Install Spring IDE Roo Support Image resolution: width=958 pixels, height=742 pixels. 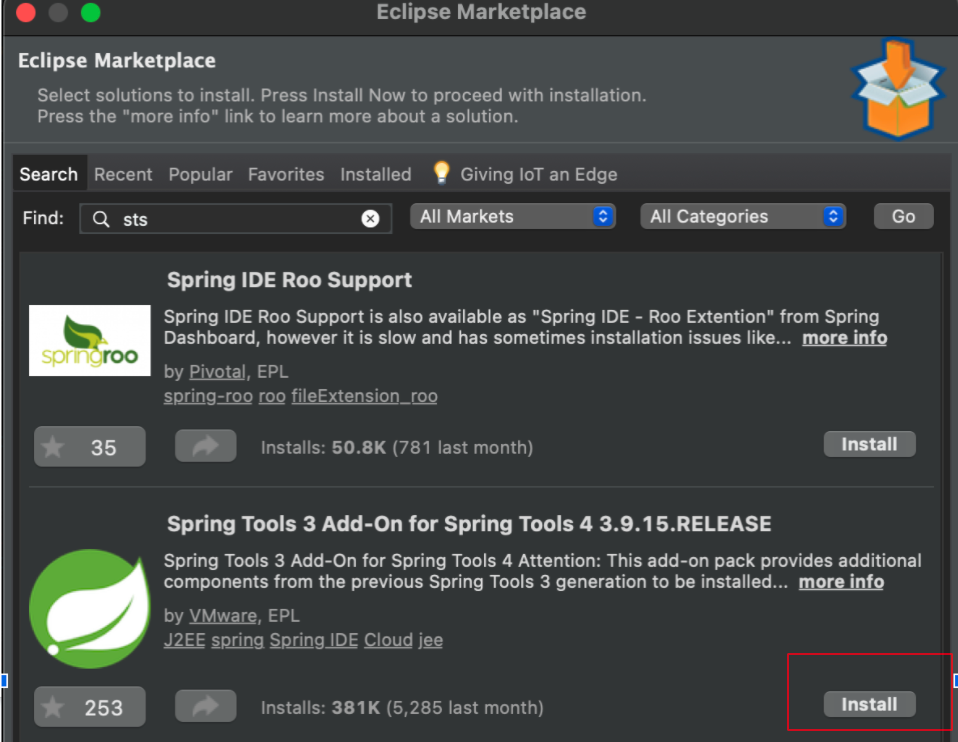tap(869, 444)
